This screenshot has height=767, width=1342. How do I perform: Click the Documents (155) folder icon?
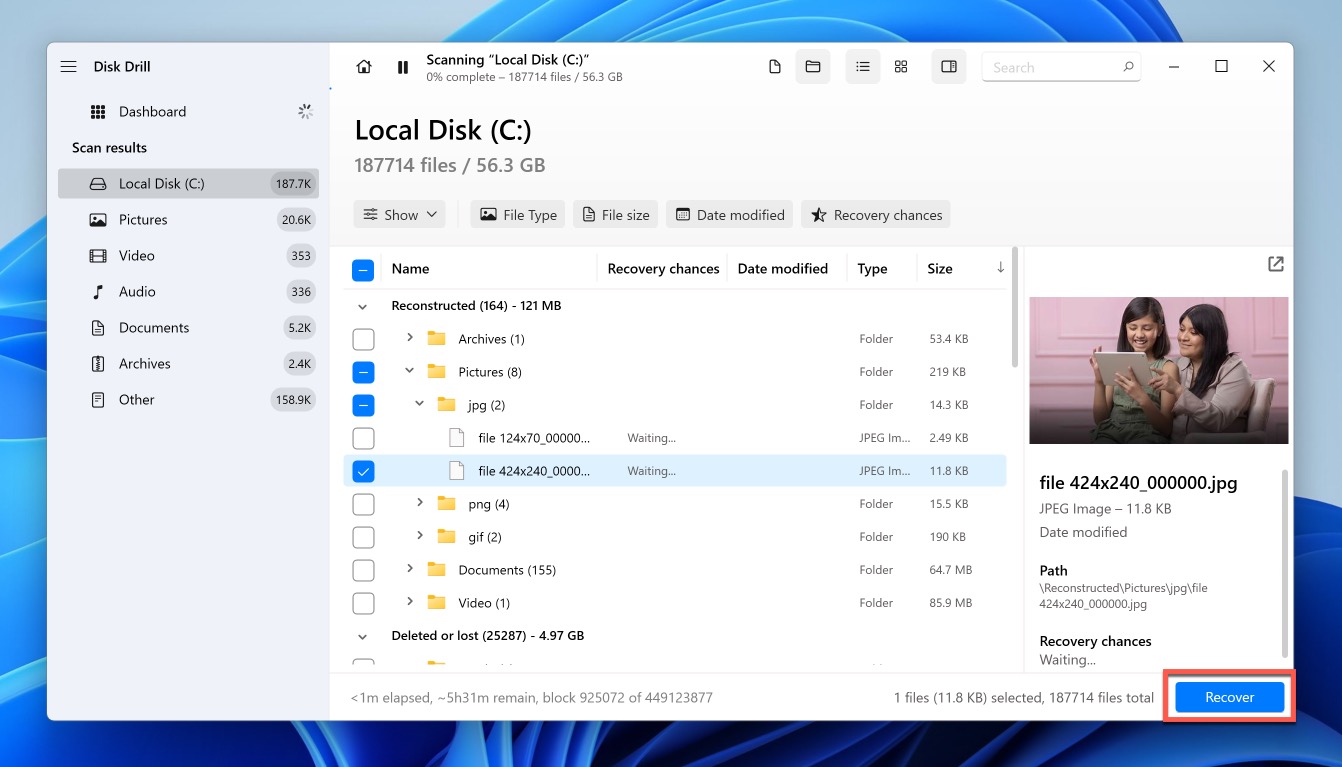pyautogui.click(x=436, y=569)
